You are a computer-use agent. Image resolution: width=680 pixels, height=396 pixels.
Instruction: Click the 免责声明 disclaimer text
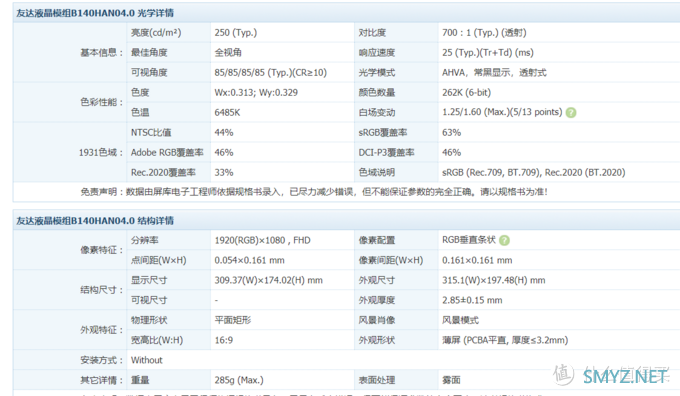pos(314,192)
